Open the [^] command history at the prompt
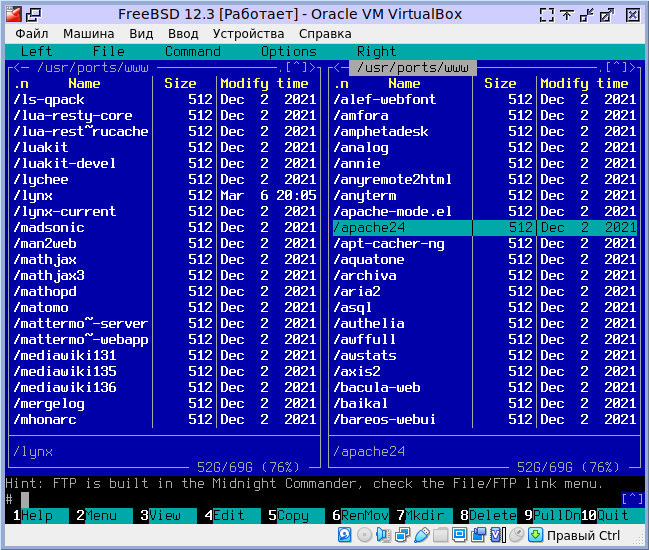649x550 pixels. (632, 499)
